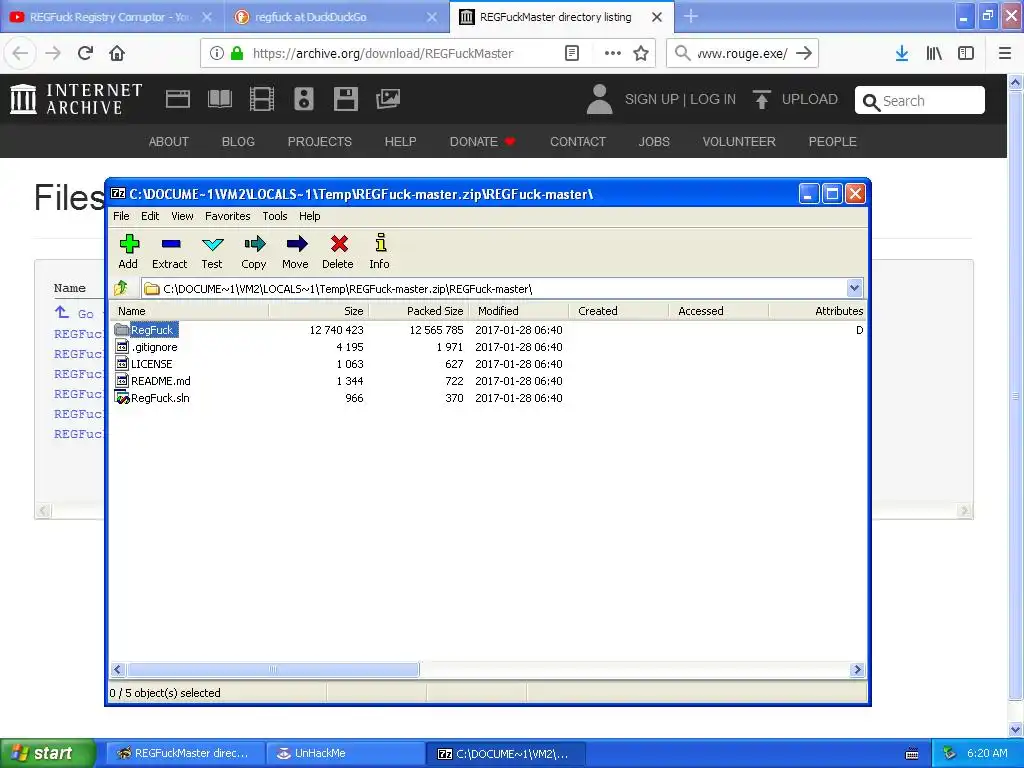Run Test on the archive
Screen dimensions: 1024x768
(212, 251)
